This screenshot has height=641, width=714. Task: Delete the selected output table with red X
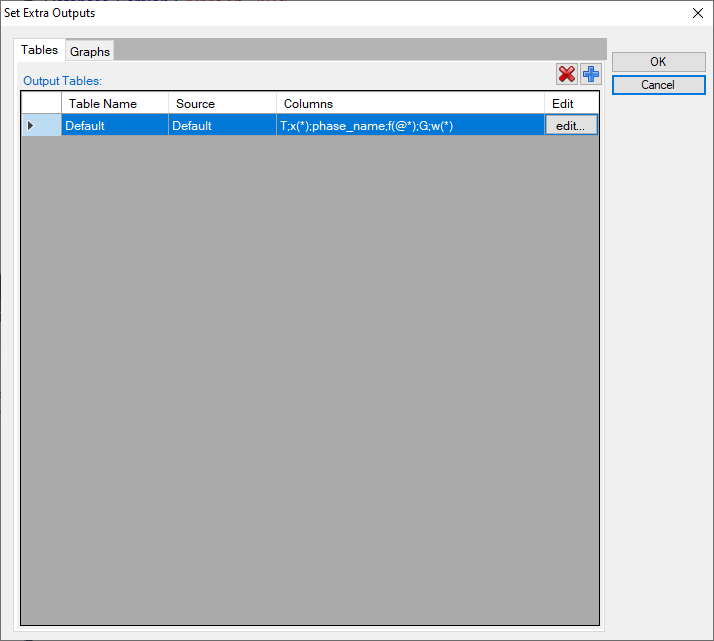(x=567, y=74)
